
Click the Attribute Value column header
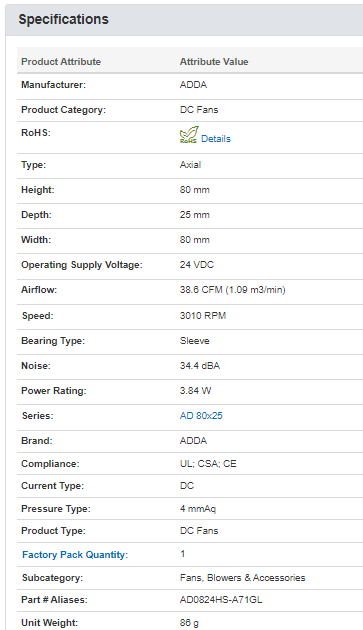[214, 61]
